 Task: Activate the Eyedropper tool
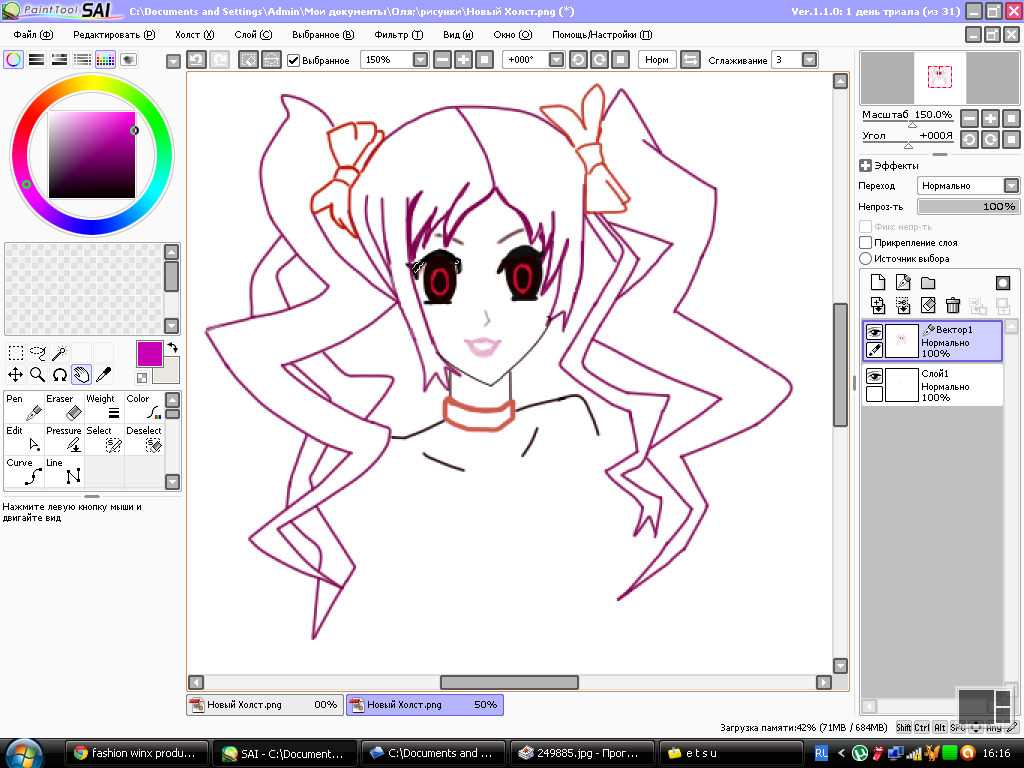click(x=103, y=375)
